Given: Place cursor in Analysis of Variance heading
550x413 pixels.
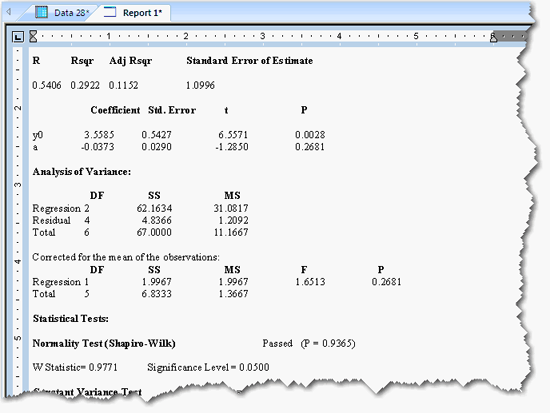Looking at the screenshot, I should coord(81,172).
